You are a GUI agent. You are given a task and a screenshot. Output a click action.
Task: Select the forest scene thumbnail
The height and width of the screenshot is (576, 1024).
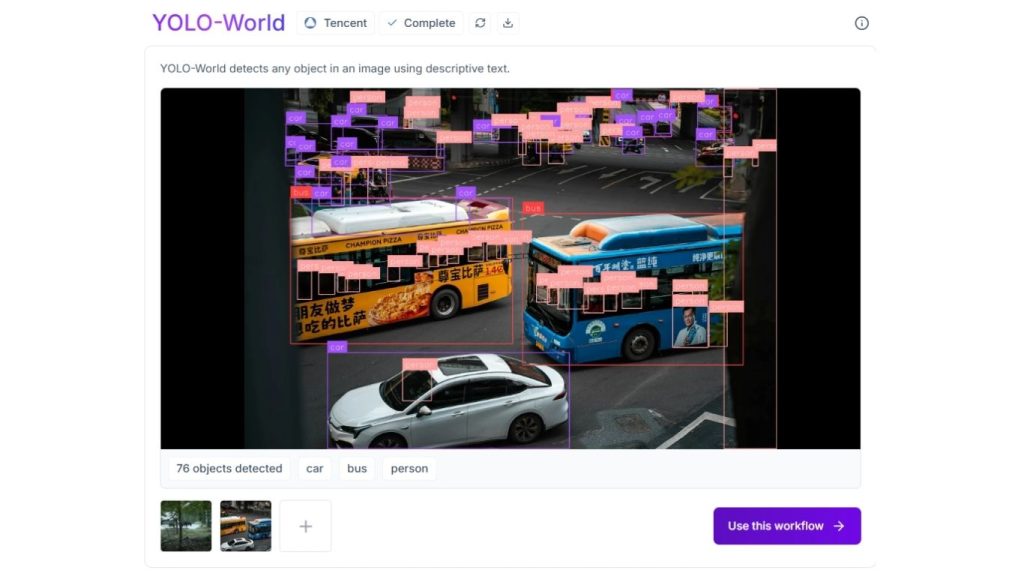185,525
